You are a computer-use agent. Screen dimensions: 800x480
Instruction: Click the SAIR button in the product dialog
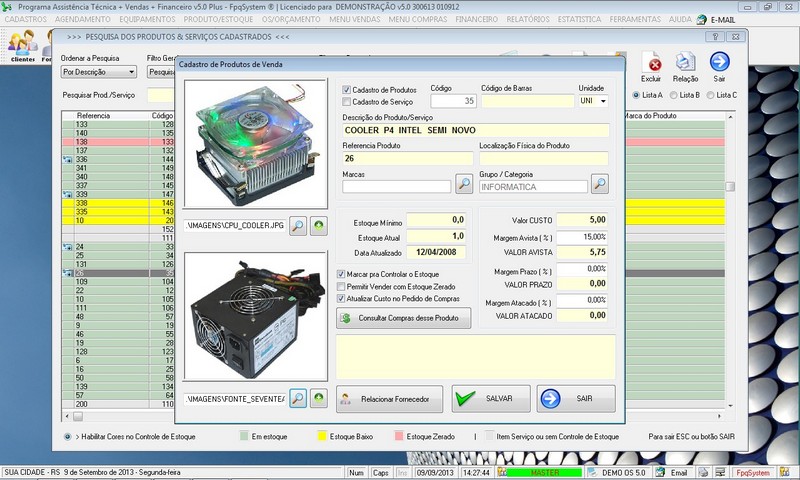click(576, 398)
